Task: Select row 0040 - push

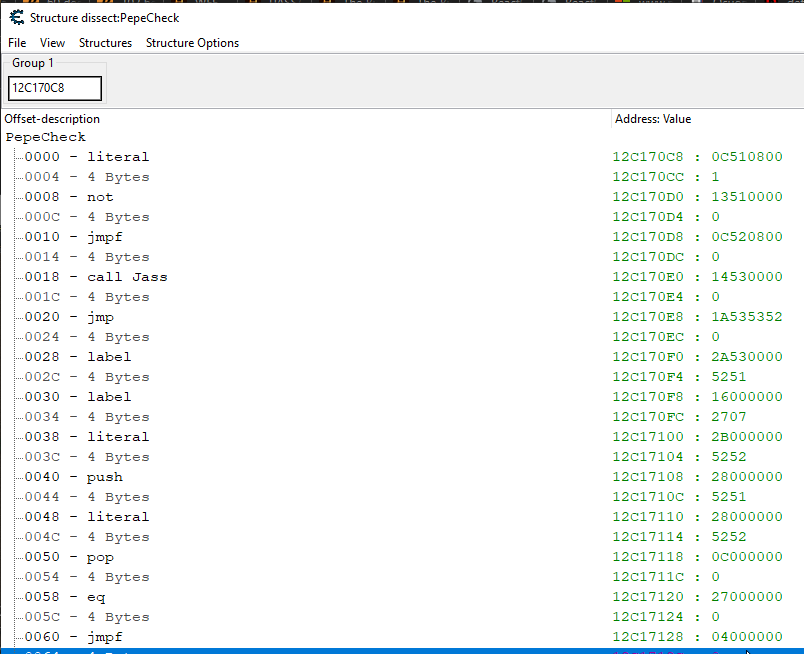Action: click(x=73, y=477)
